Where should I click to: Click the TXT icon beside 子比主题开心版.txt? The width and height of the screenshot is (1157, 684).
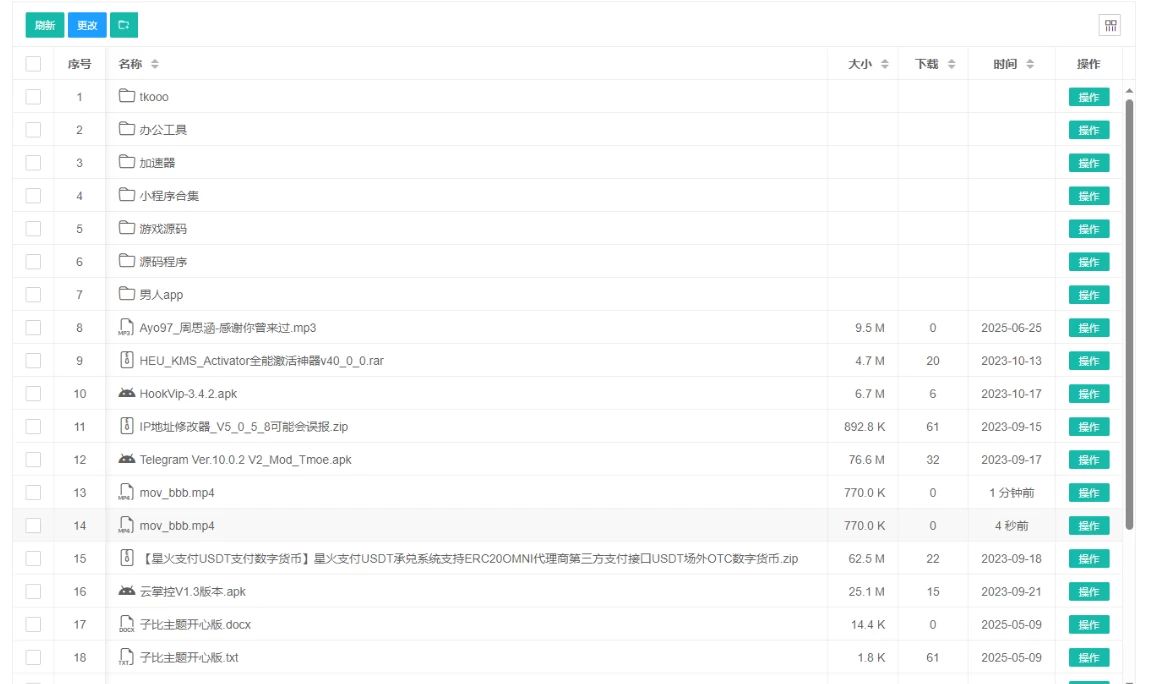click(125, 657)
